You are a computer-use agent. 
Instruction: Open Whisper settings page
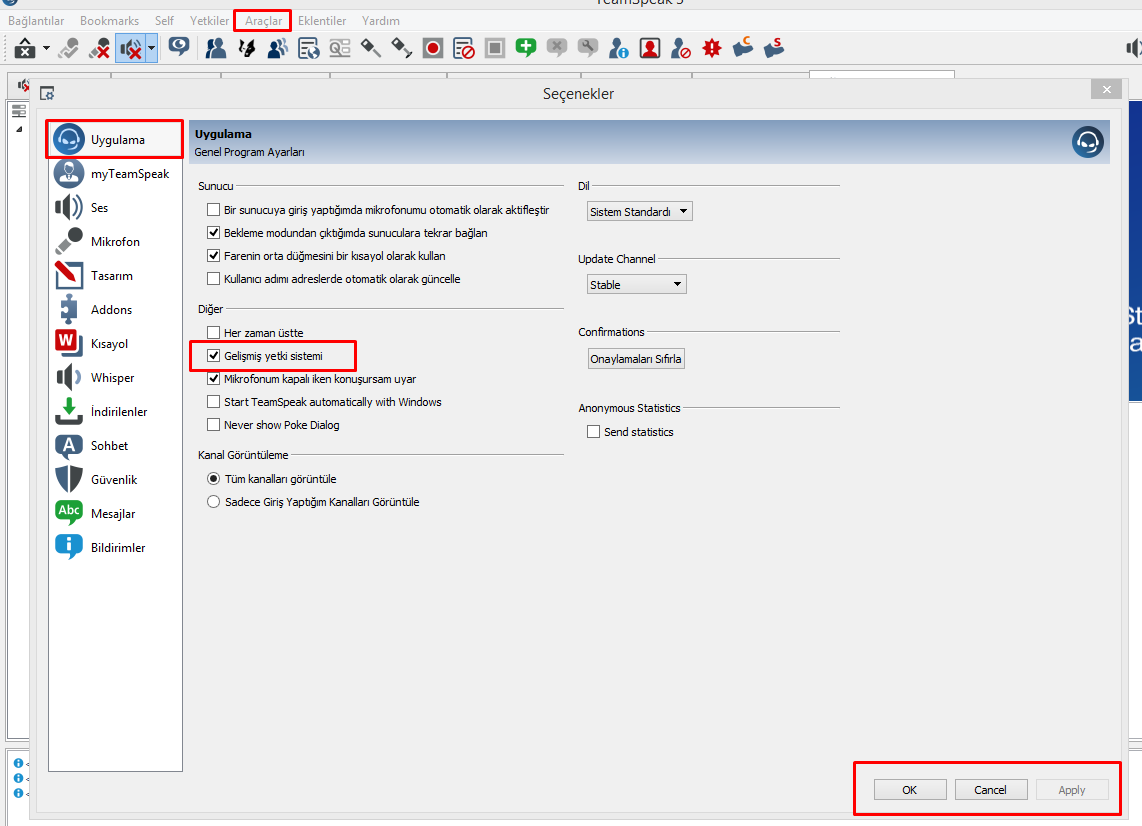pyautogui.click(x=115, y=377)
